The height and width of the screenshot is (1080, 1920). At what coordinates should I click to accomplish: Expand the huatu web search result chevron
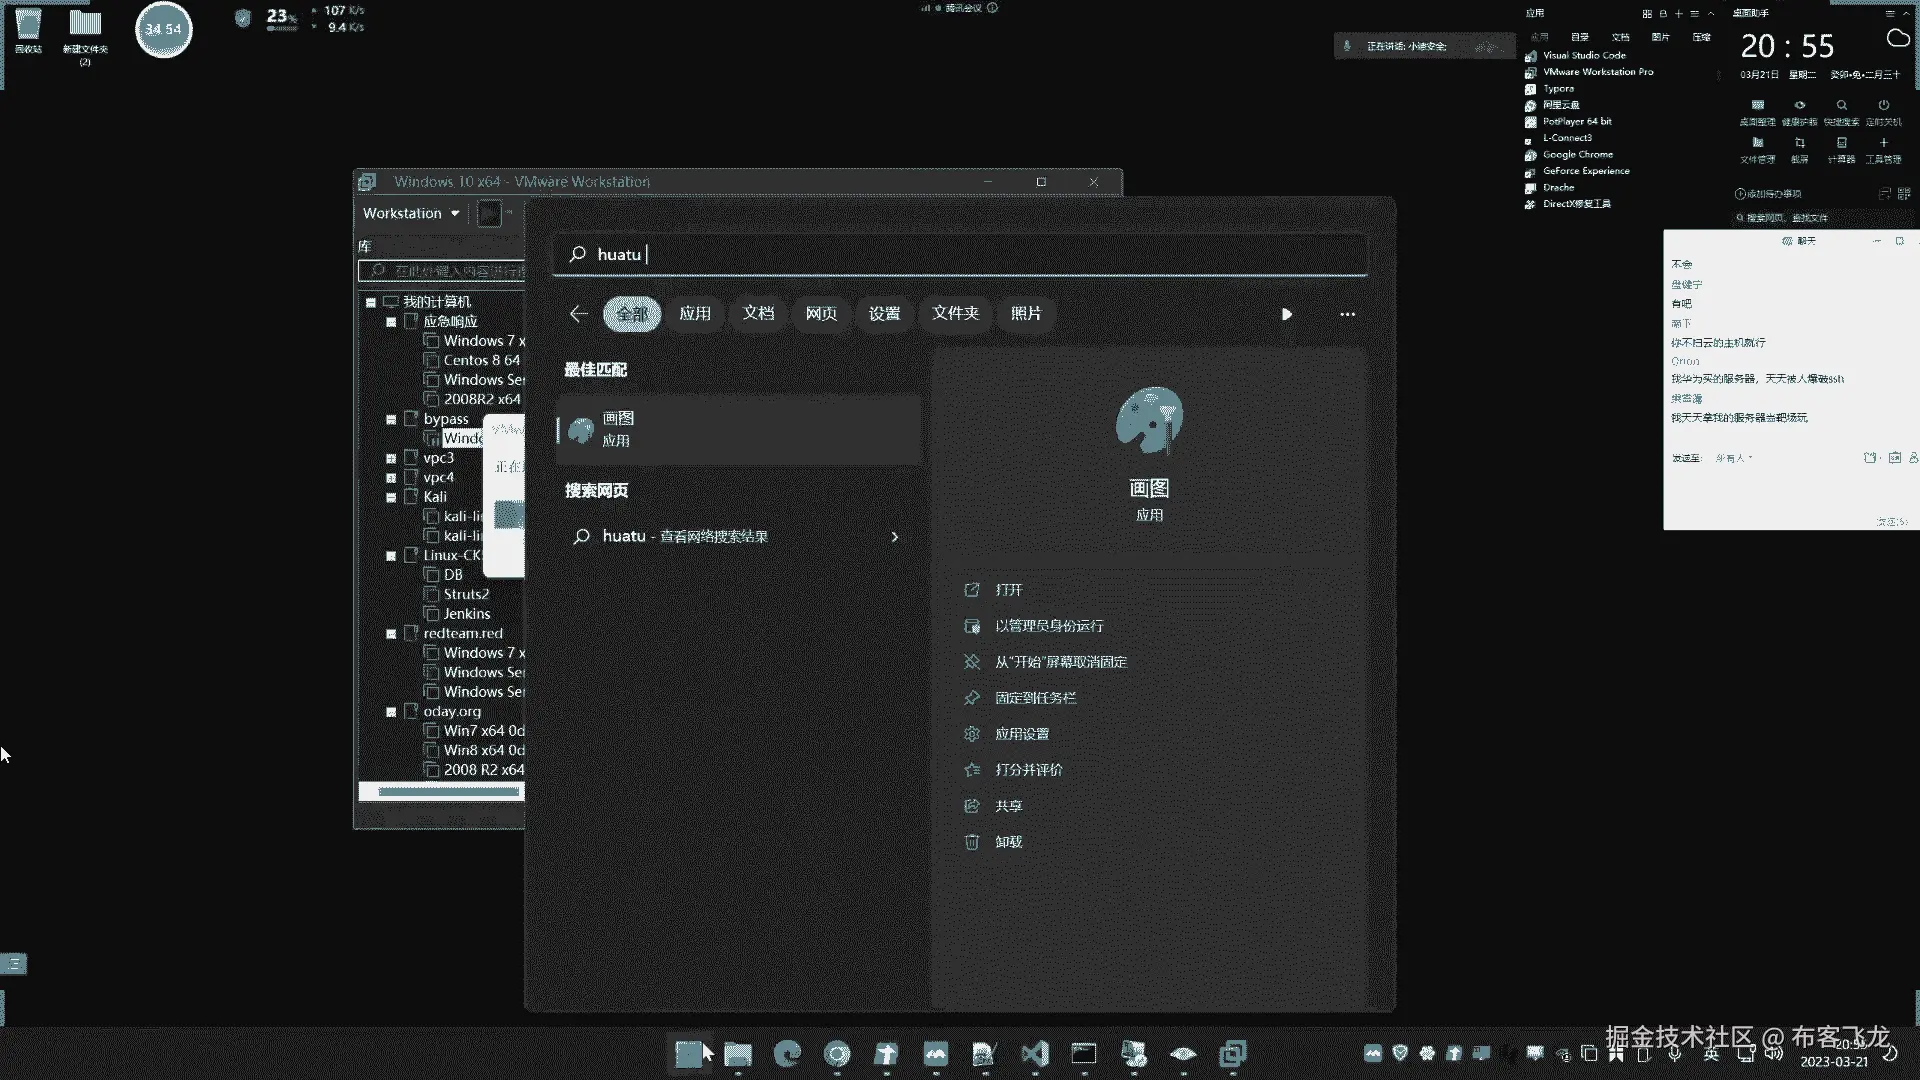(894, 537)
